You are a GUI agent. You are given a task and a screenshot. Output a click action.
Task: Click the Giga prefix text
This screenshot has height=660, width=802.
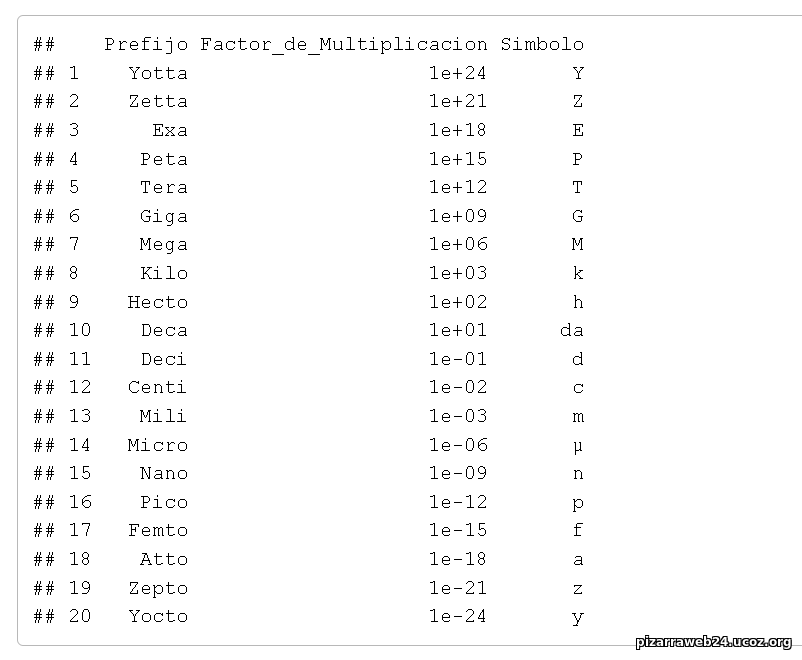click(163, 216)
